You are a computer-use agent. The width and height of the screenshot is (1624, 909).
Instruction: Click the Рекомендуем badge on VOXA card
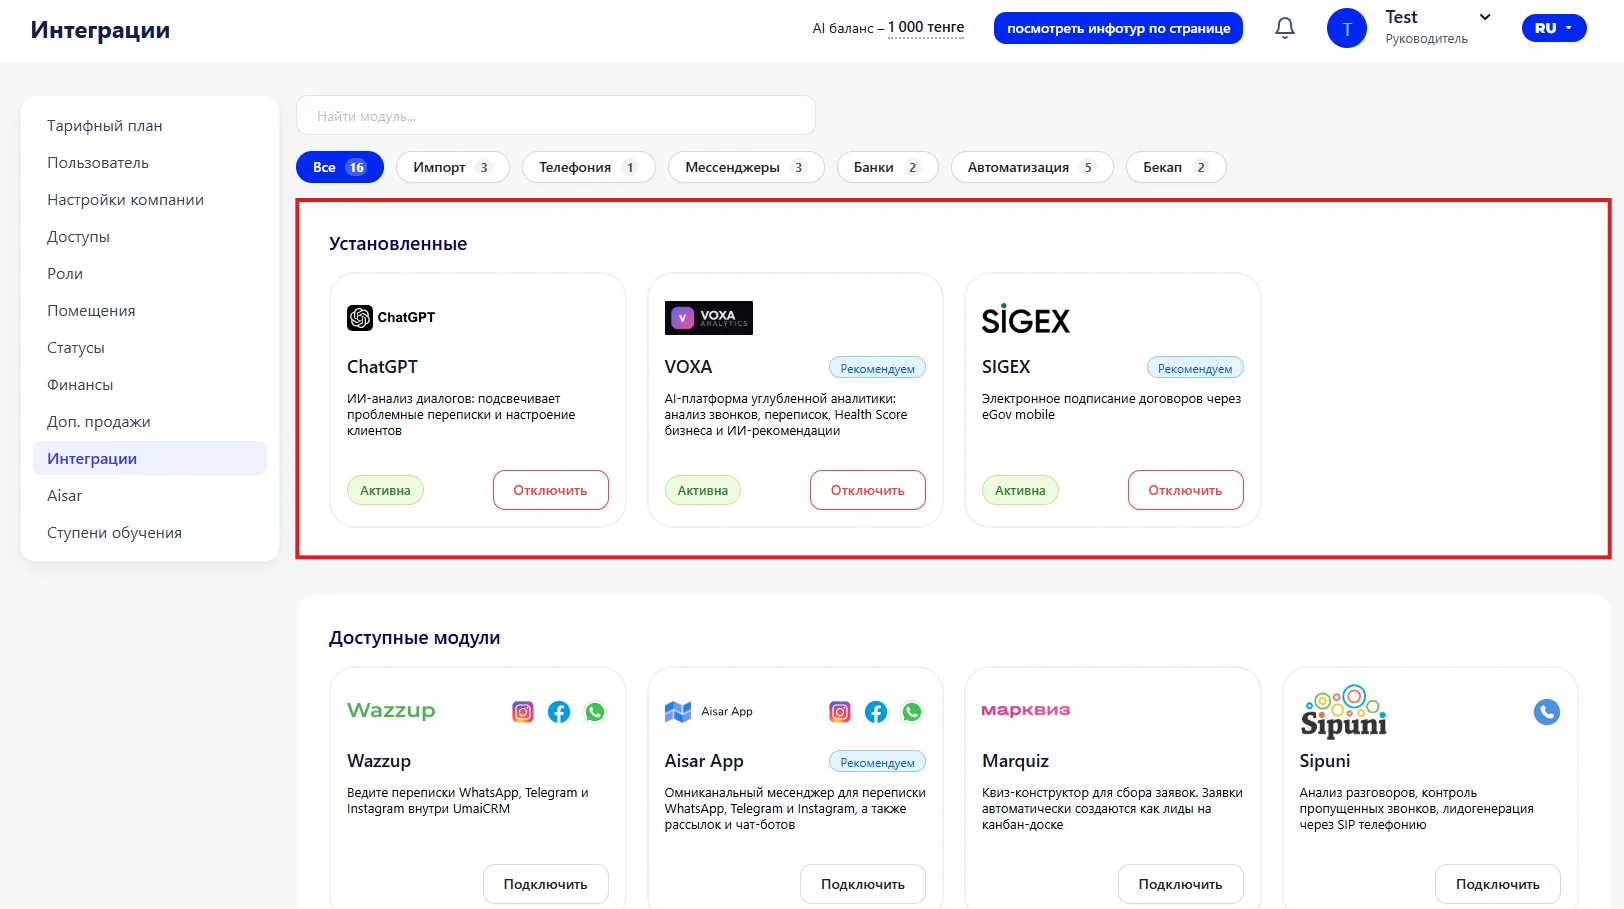click(878, 368)
